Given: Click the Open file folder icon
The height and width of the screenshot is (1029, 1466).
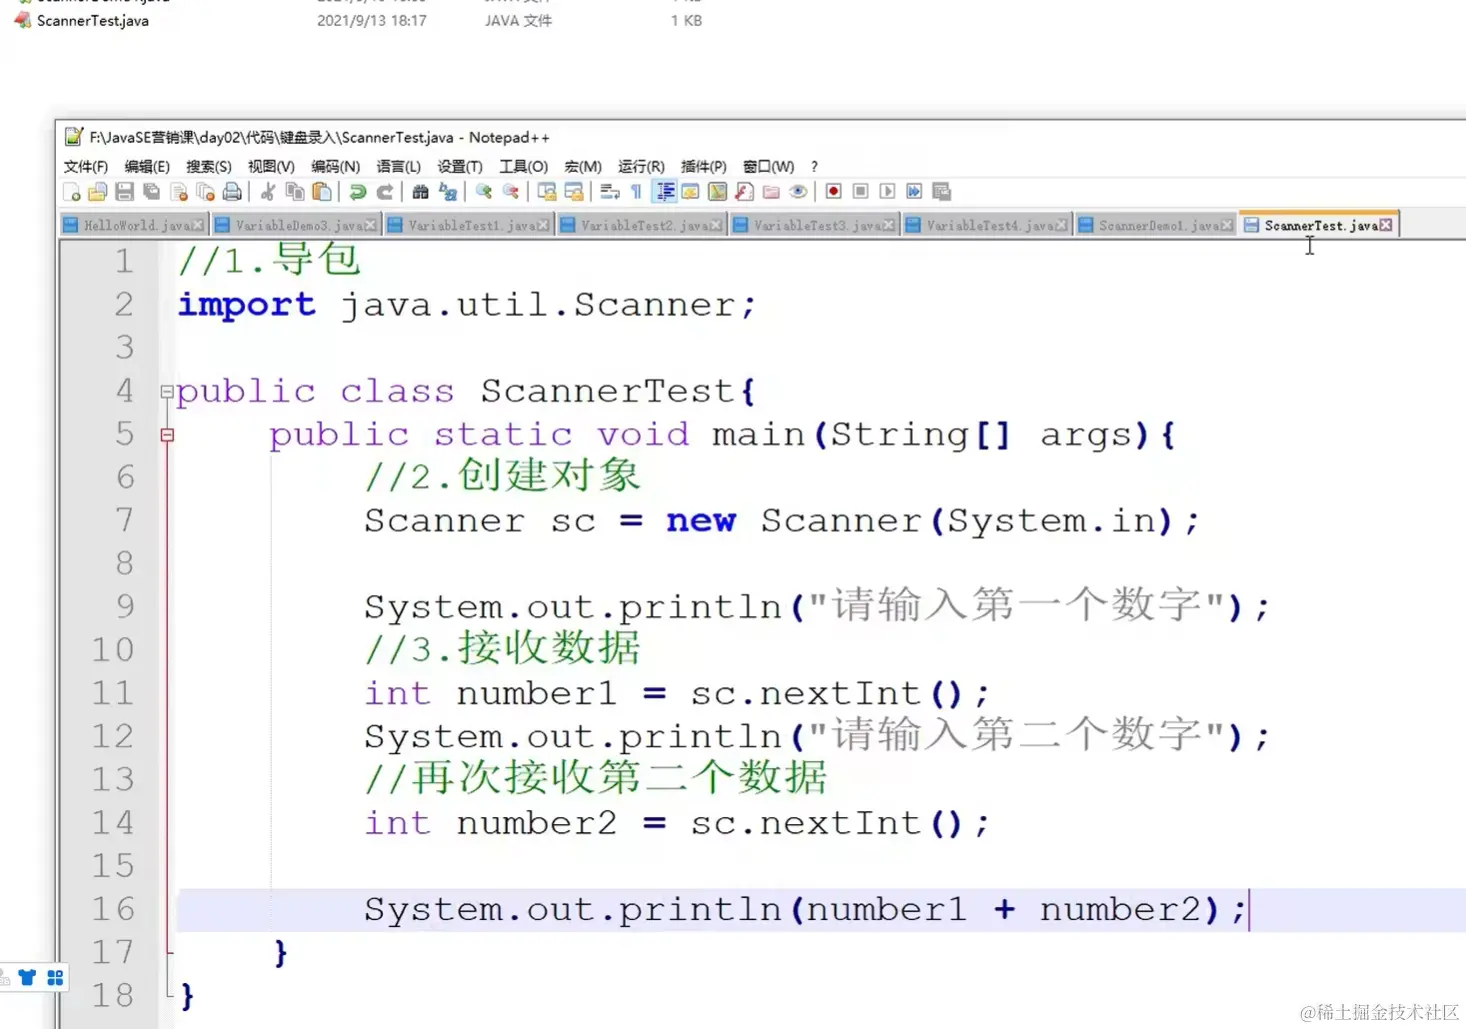Looking at the screenshot, I should (x=98, y=192).
